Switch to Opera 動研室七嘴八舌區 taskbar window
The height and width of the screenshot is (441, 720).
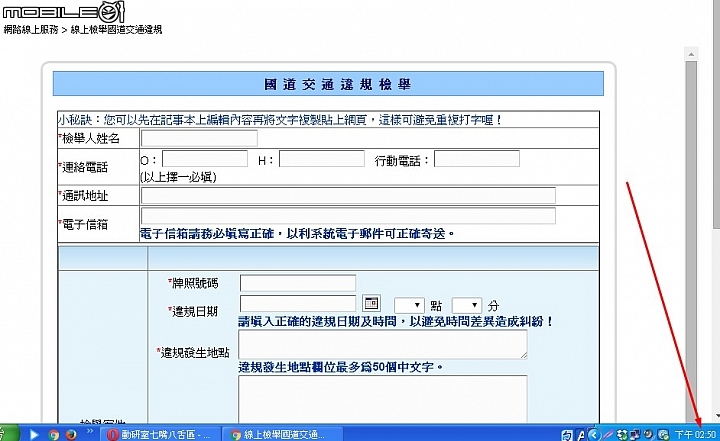pyautogui.click(x=158, y=434)
